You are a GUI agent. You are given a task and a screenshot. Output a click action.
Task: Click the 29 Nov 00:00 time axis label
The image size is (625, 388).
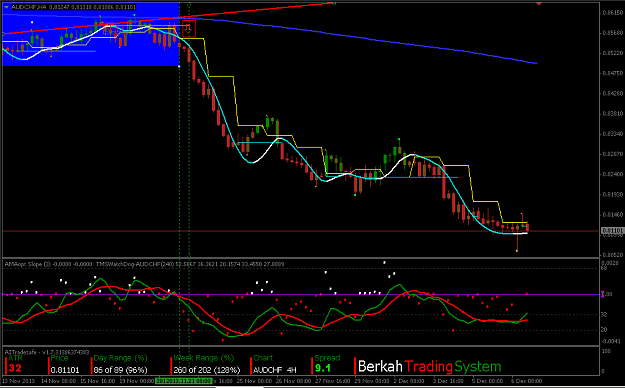373,381
